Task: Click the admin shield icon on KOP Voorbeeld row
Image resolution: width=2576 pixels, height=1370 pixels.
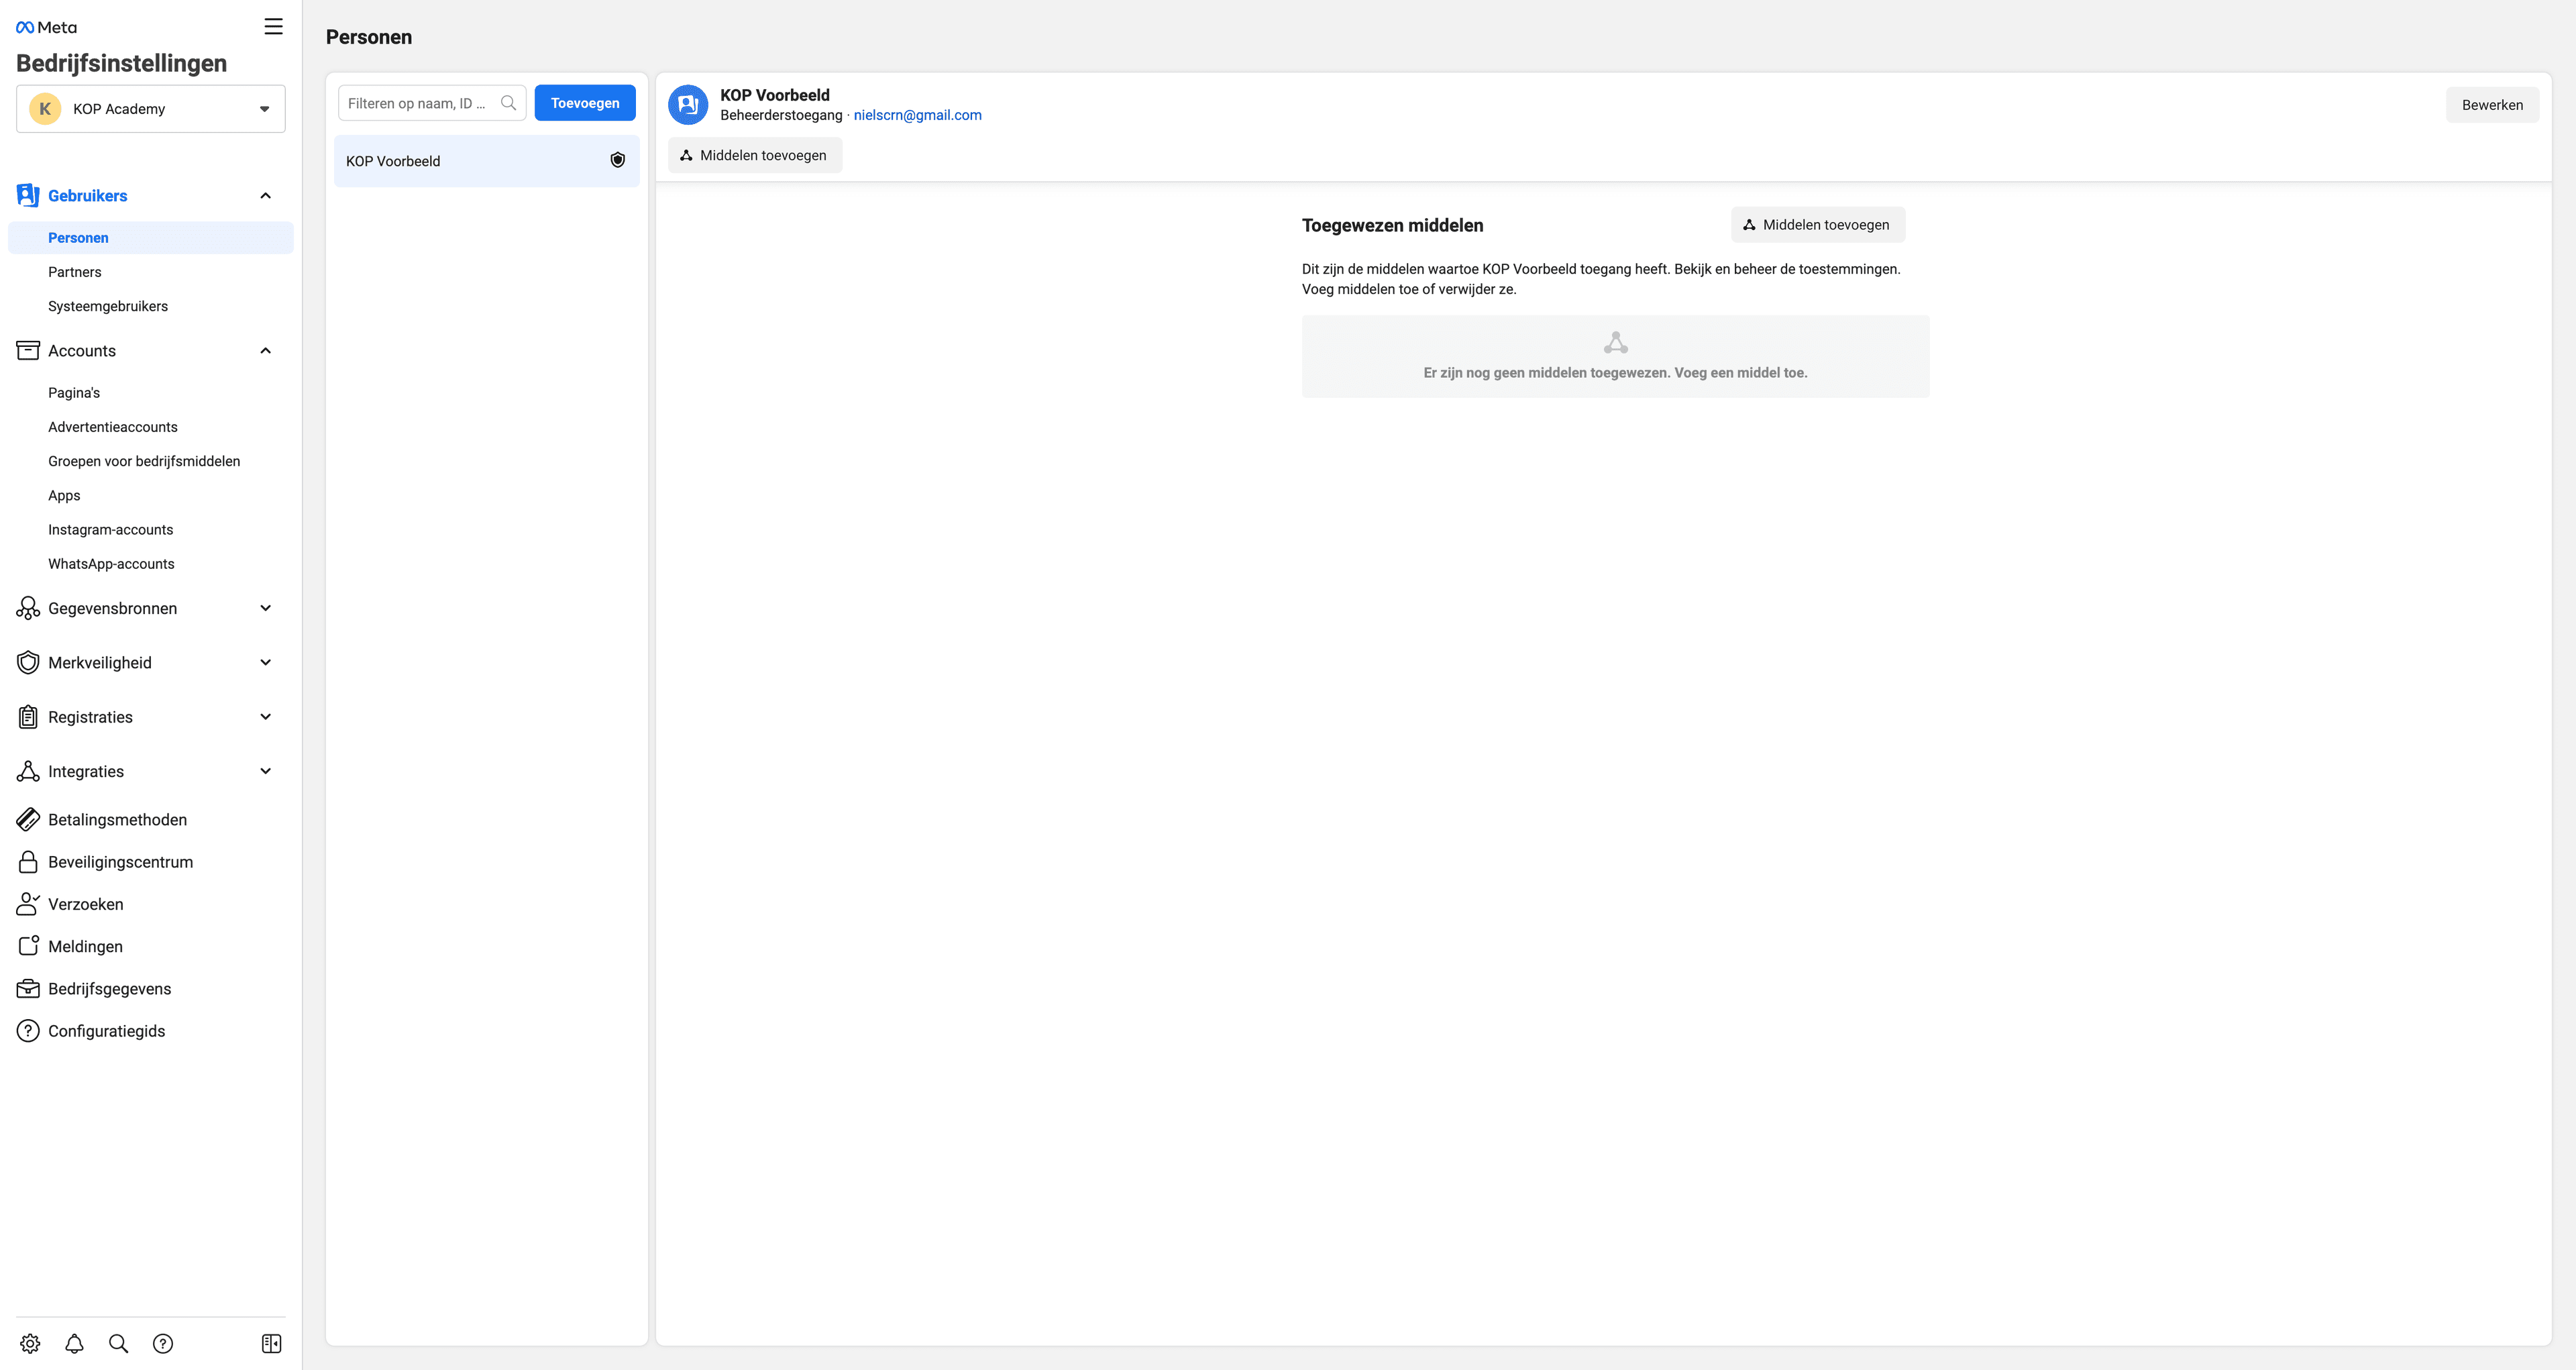Action: tap(618, 160)
